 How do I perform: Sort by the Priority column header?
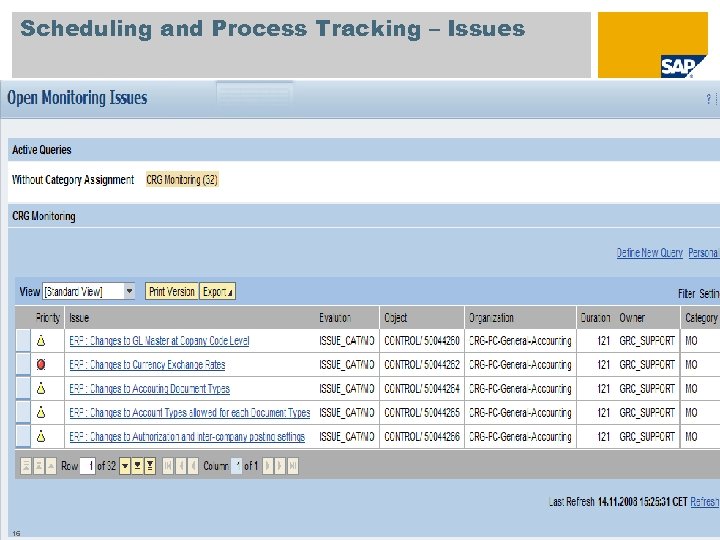coord(48,318)
